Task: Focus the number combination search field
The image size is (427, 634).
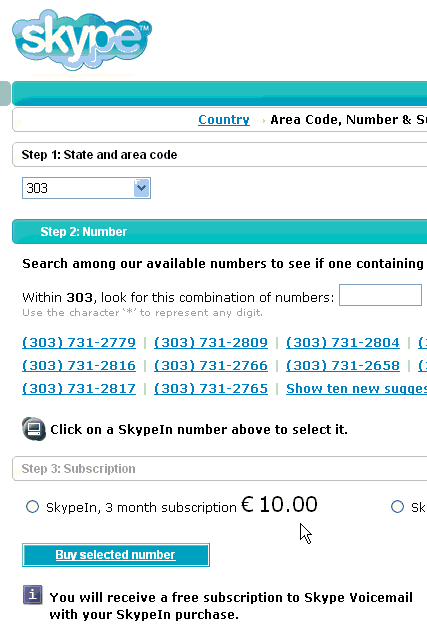Action: (x=380, y=295)
